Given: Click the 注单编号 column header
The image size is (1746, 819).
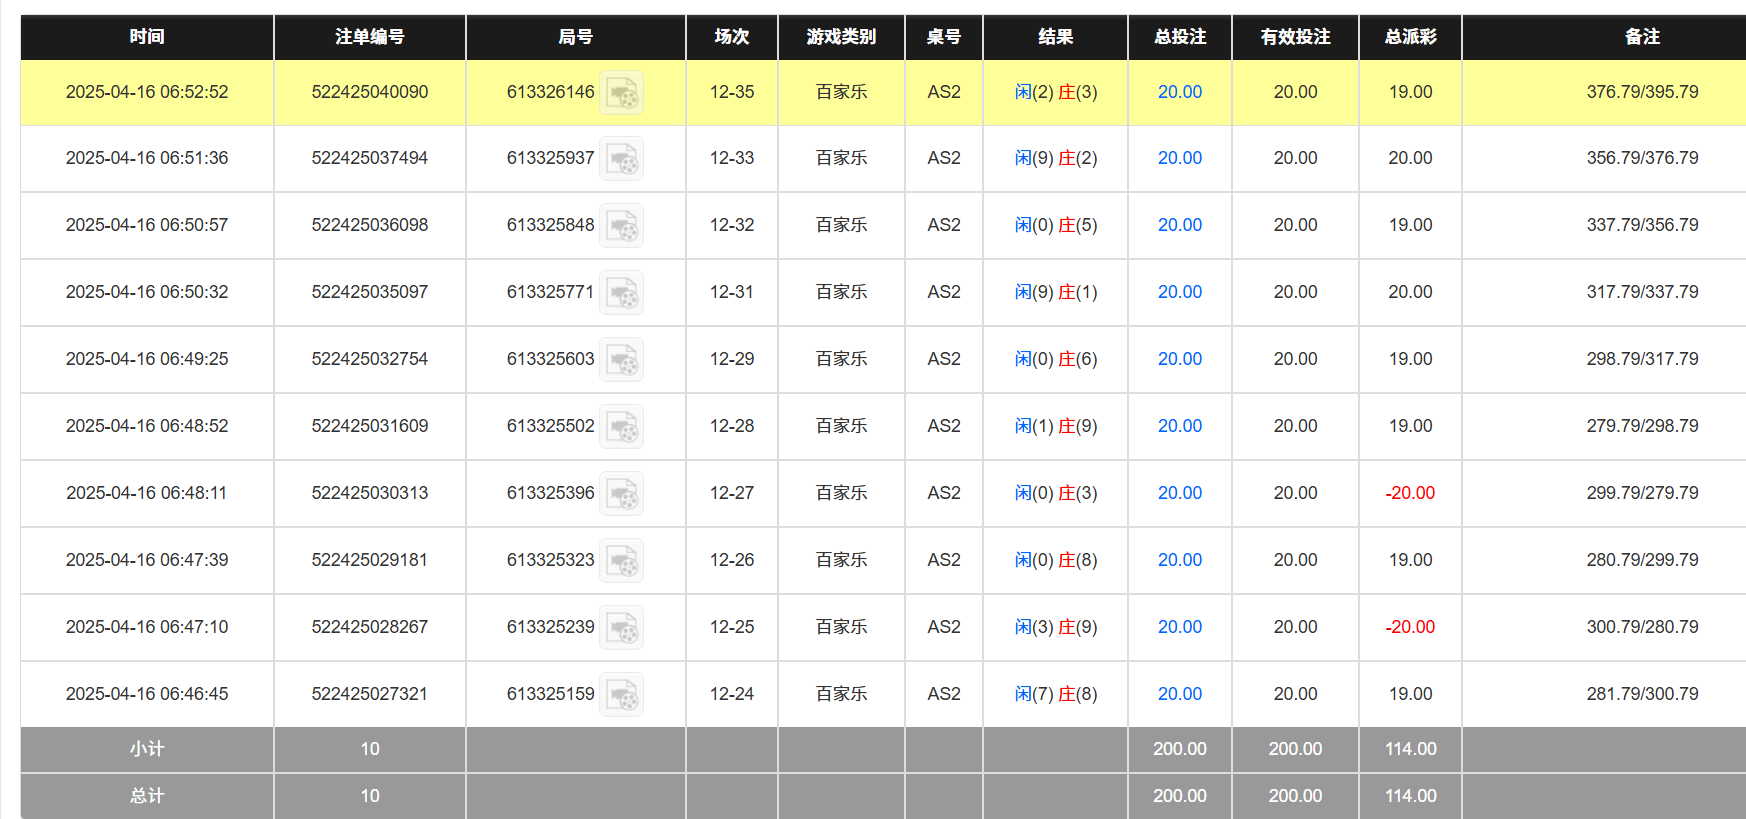Looking at the screenshot, I should (369, 37).
